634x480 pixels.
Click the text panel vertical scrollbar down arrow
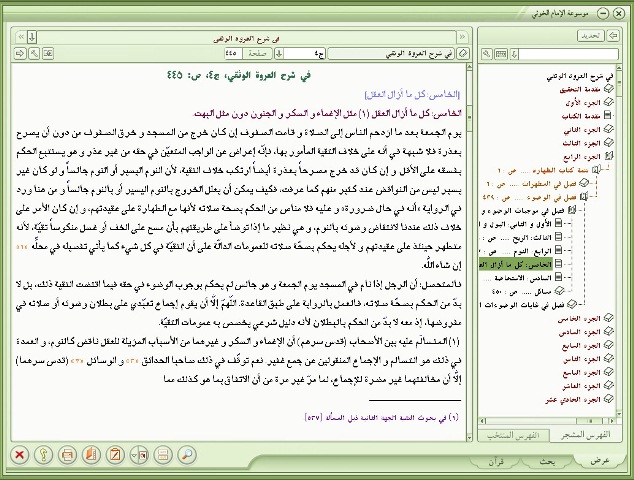click(x=469, y=437)
